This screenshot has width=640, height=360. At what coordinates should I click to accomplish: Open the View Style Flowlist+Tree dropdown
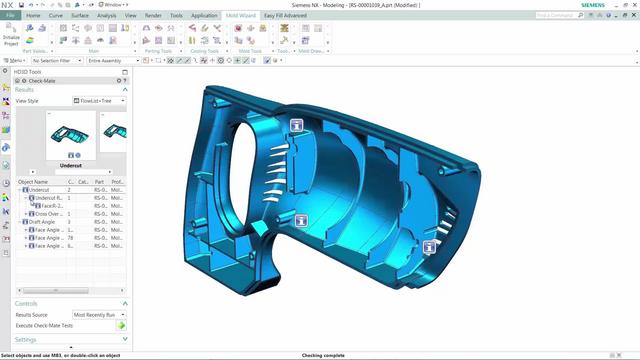coord(99,100)
